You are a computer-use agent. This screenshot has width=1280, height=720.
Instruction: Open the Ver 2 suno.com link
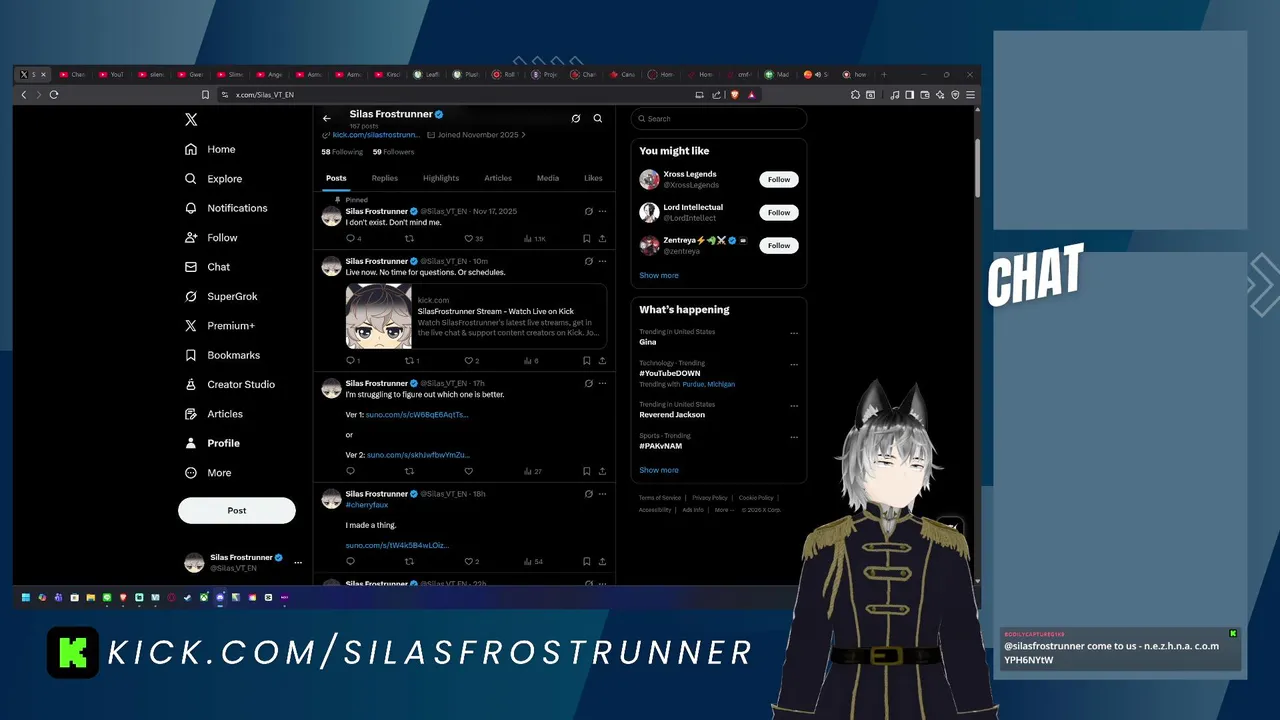pos(418,455)
